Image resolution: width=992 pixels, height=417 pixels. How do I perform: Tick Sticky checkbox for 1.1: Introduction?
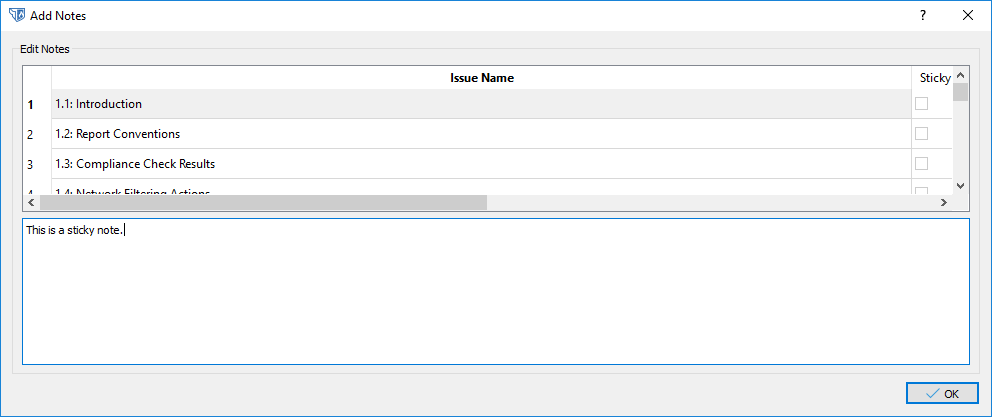tap(921, 104)
